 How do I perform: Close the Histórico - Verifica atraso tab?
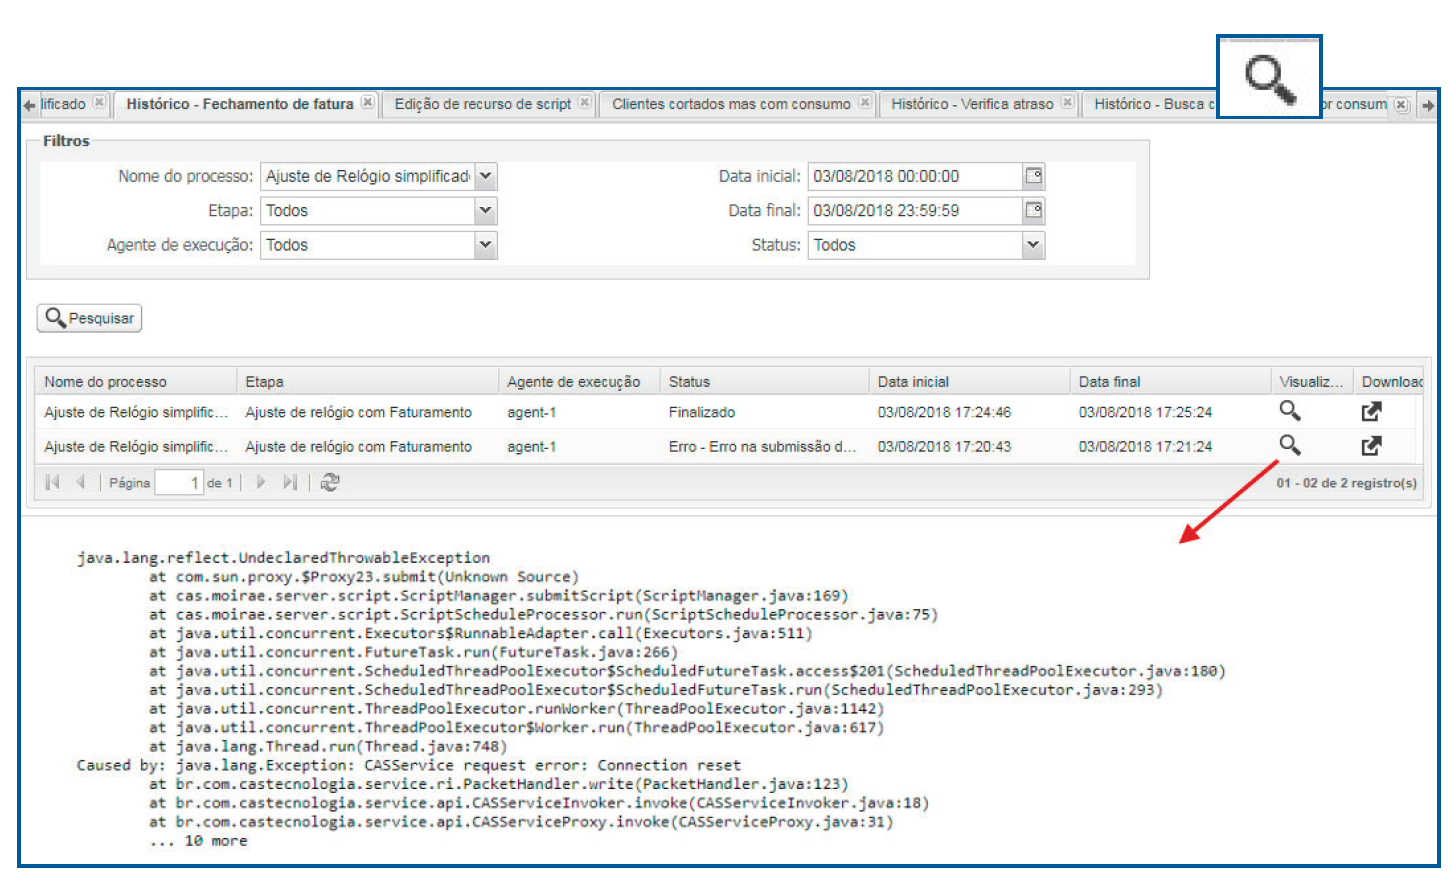(1067, 103)
